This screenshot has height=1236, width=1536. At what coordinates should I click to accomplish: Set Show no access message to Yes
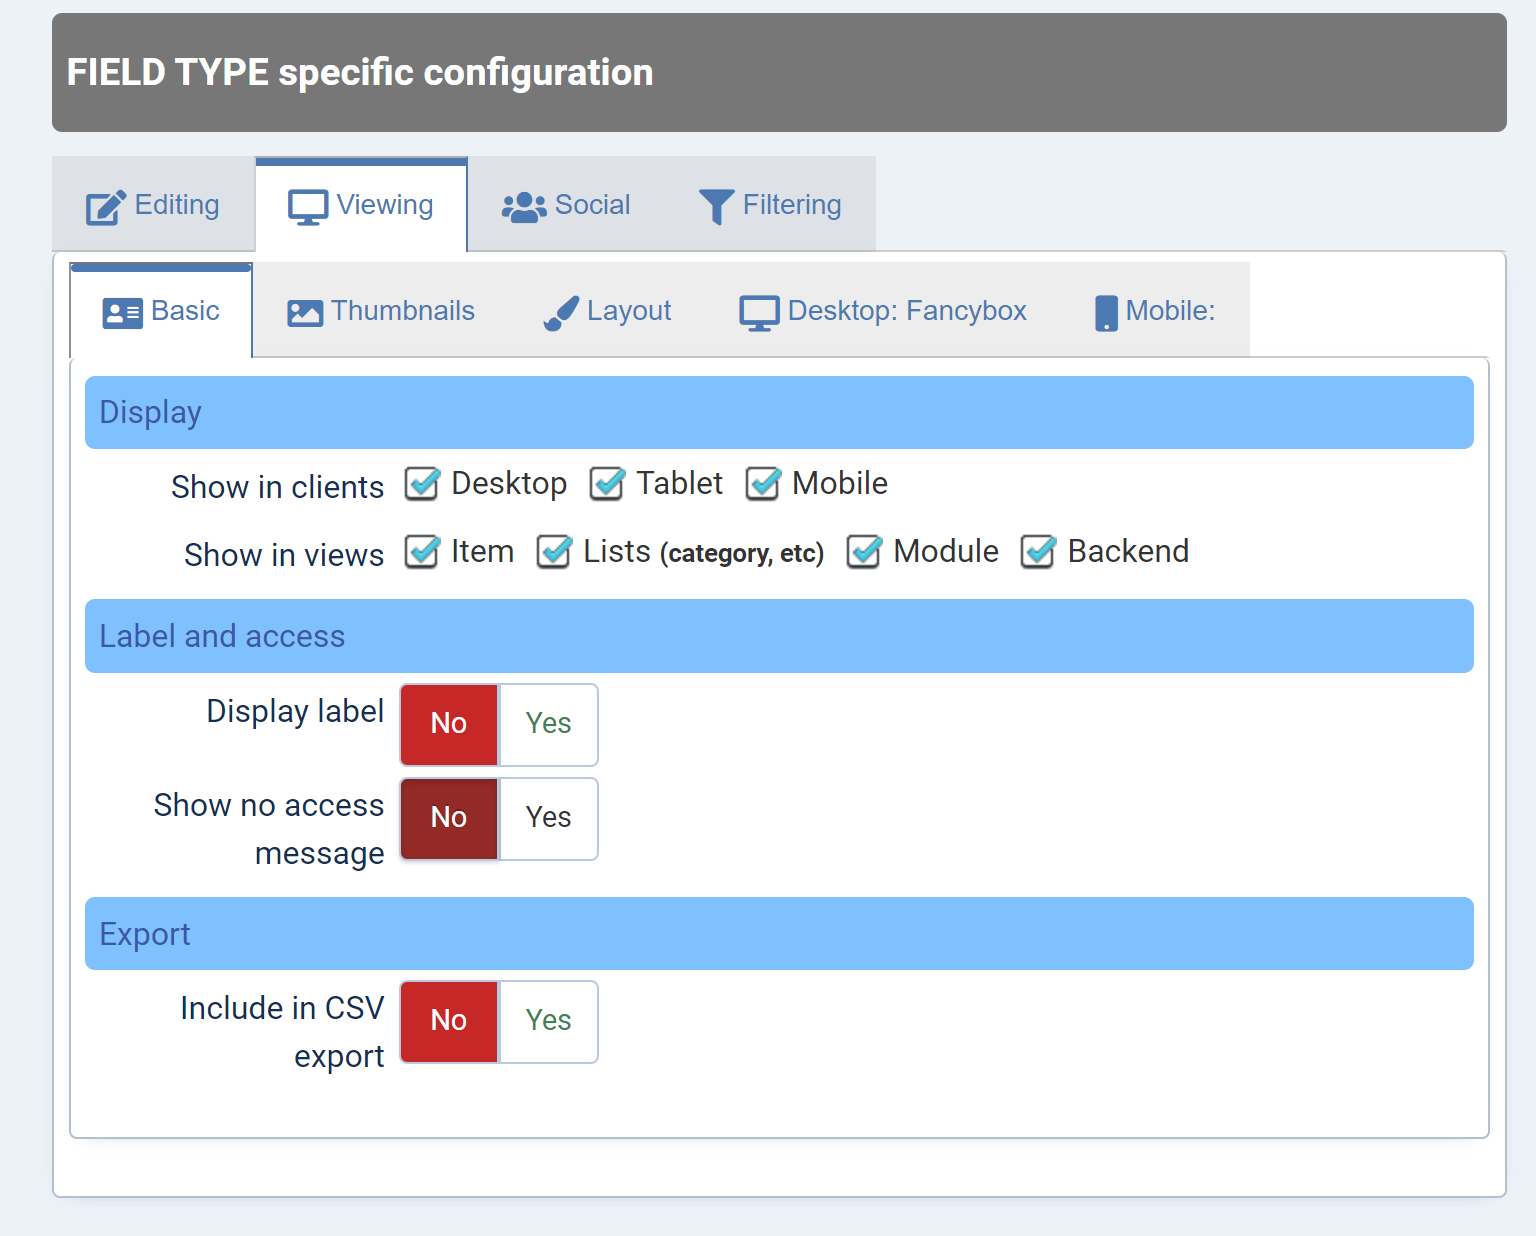pos(548,818)
